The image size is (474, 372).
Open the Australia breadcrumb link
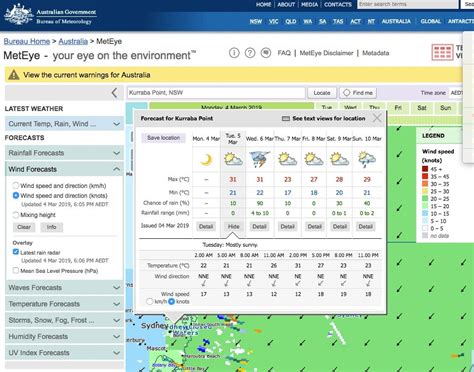coord(73,41)
